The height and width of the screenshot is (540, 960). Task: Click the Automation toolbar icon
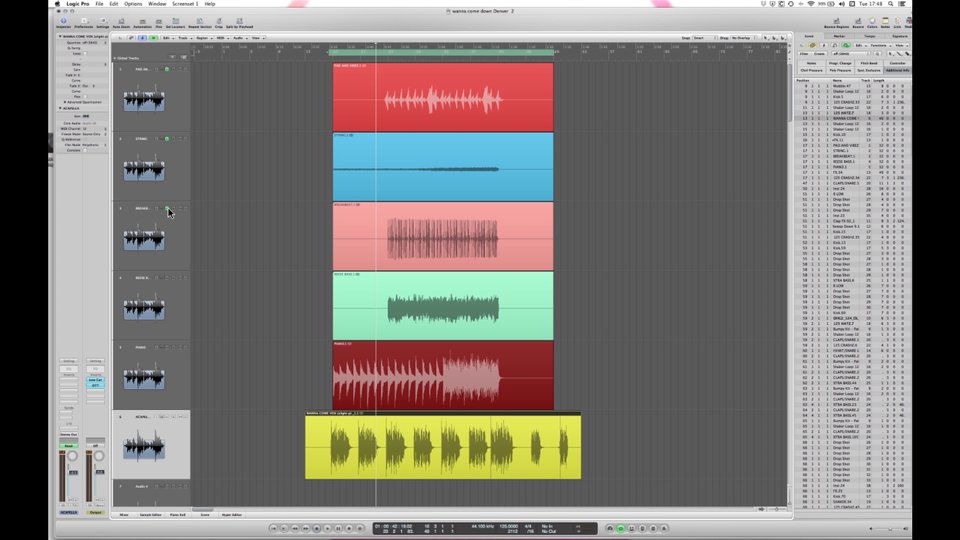tap(142, 23)
